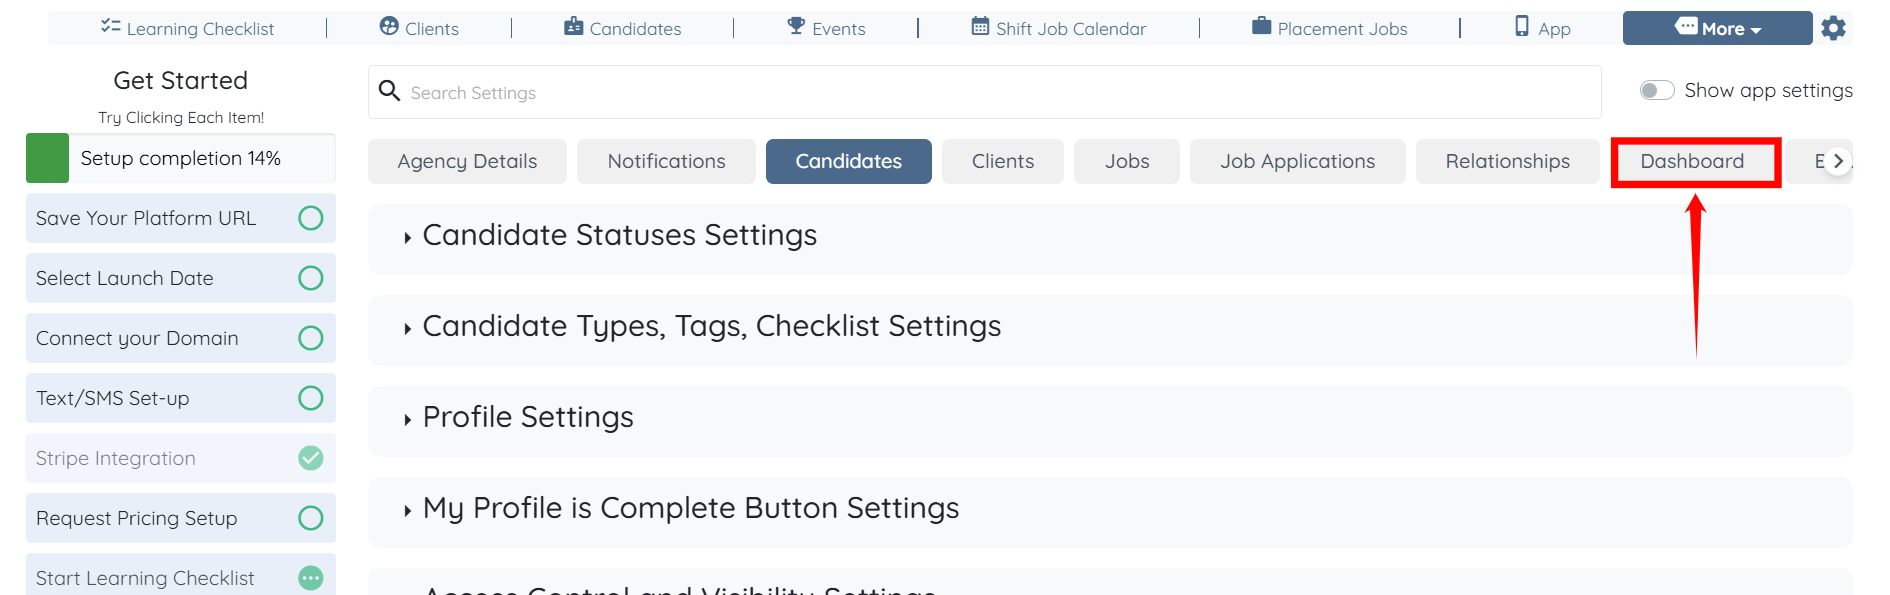Click the Search Settings input field
The height and width of the screenshot is (595, 1890).
tap(984, 93)
